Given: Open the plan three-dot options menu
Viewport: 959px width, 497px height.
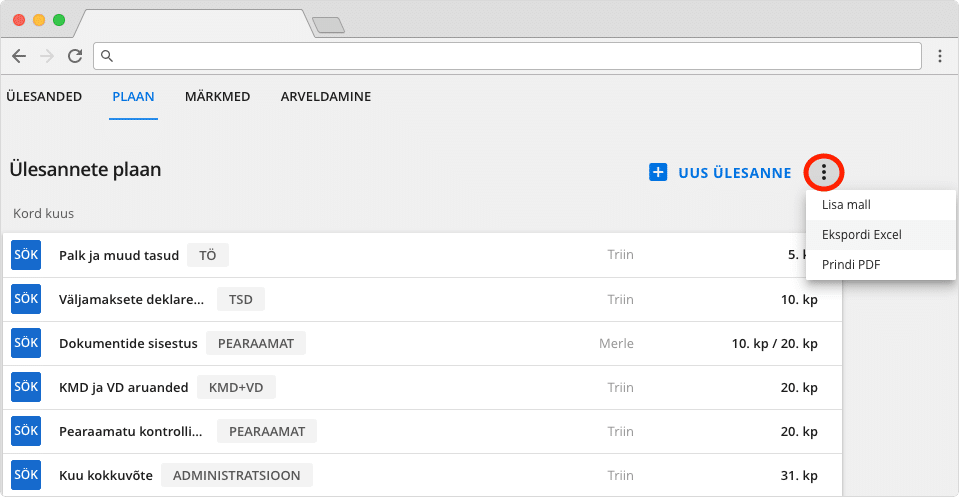Looking at the screenshot, I should [824, 172].
